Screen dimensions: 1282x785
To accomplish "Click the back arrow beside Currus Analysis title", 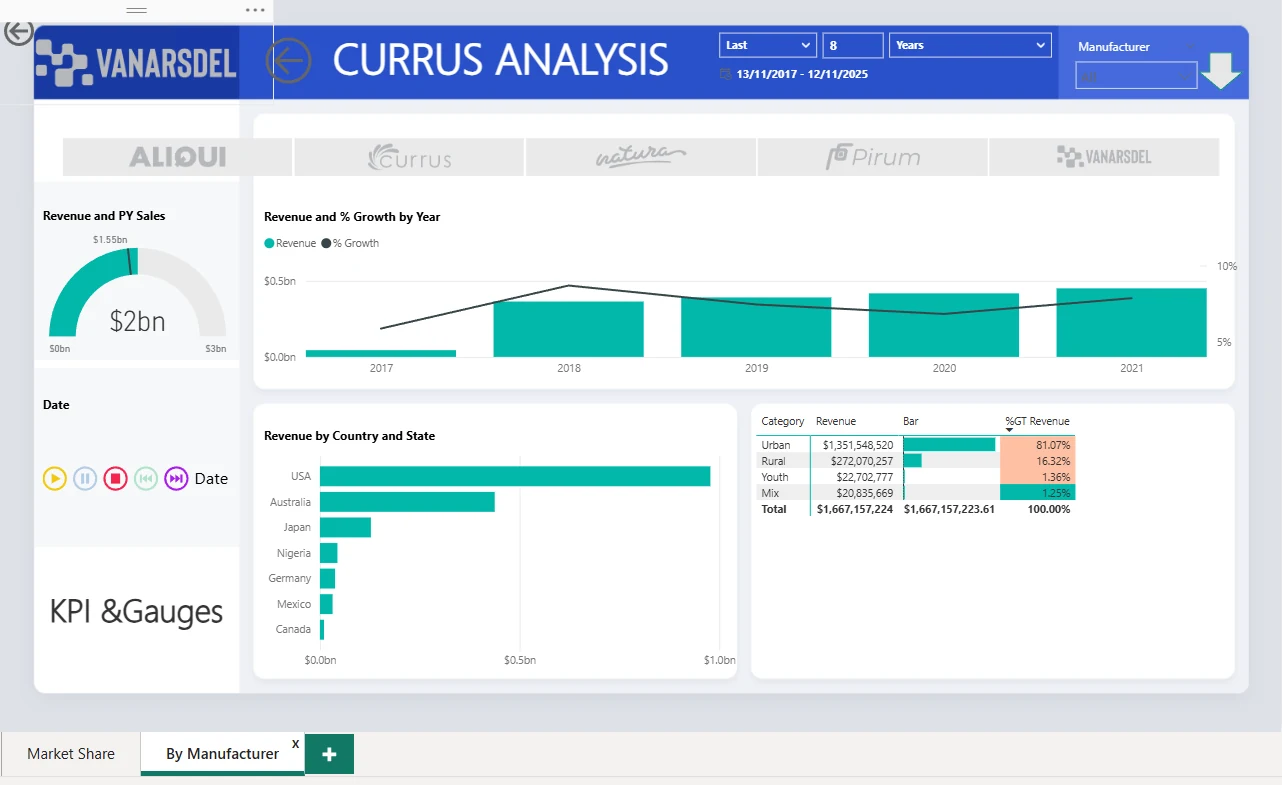I will 288,61.
